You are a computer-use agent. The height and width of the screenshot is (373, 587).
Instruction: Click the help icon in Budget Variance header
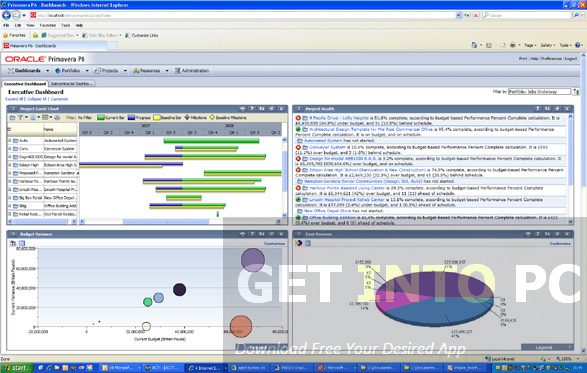pyautogui.click(x=252, y=234)
